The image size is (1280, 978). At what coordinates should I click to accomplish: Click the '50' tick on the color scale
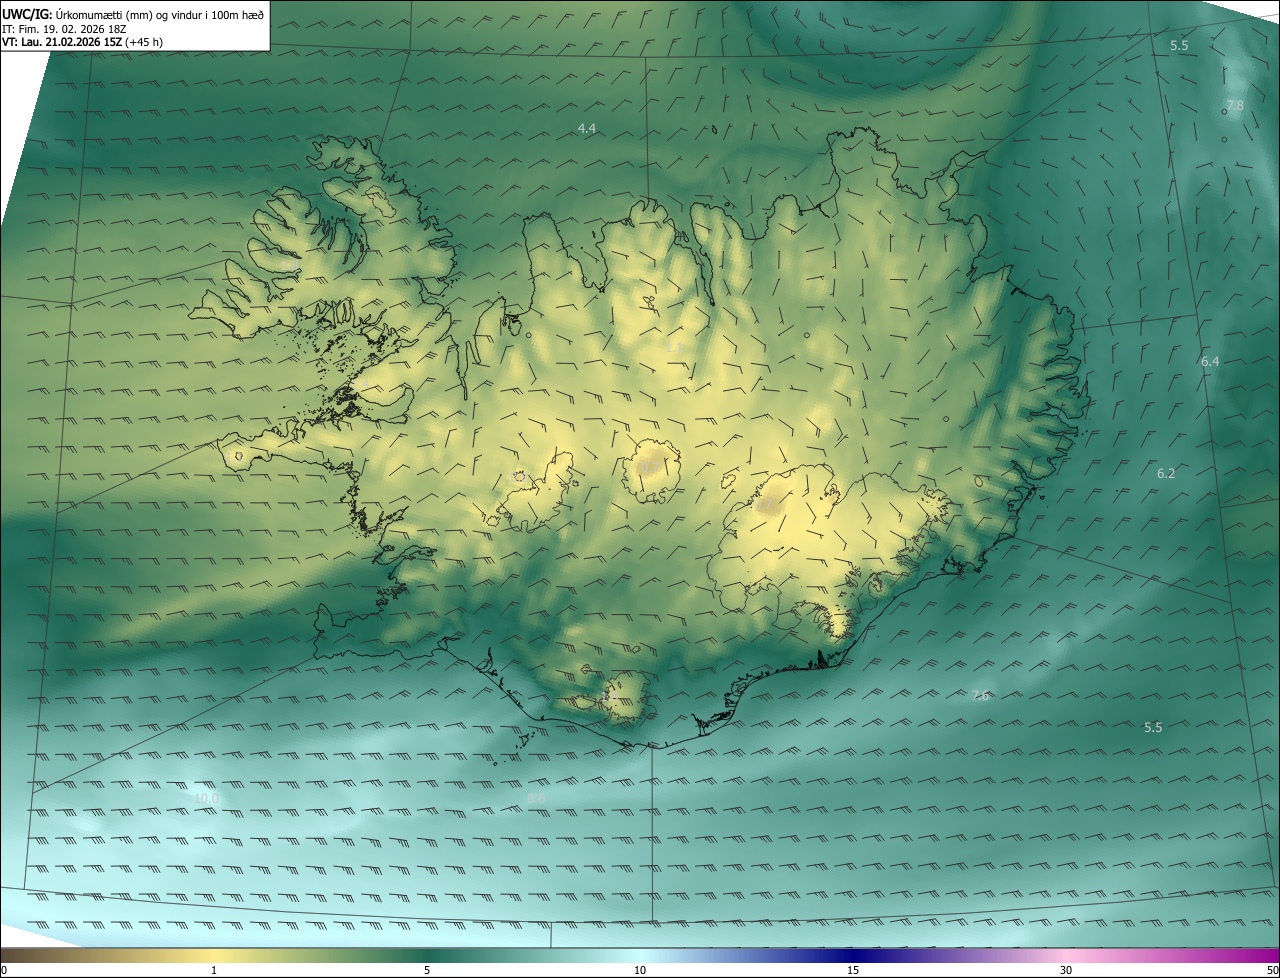[x=1272, y=970]
